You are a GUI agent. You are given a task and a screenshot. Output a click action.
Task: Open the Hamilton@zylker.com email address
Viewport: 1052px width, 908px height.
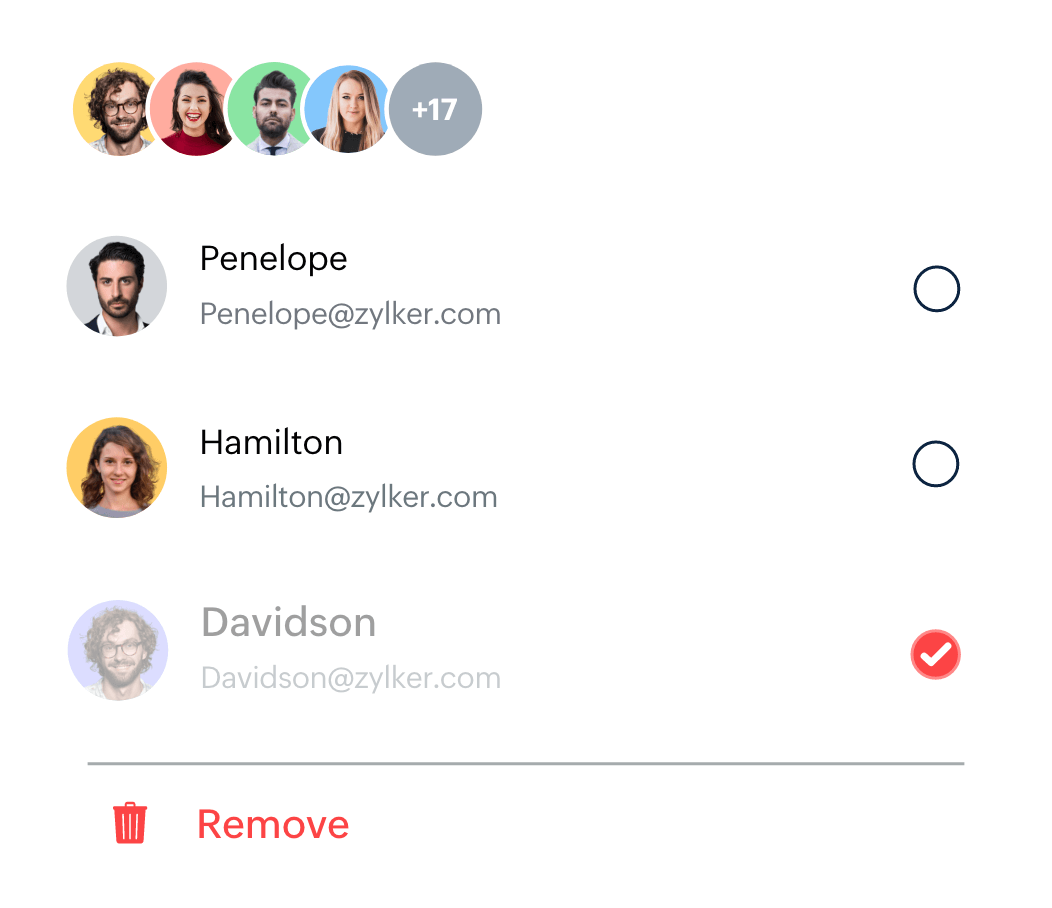(x=349, y=497)
